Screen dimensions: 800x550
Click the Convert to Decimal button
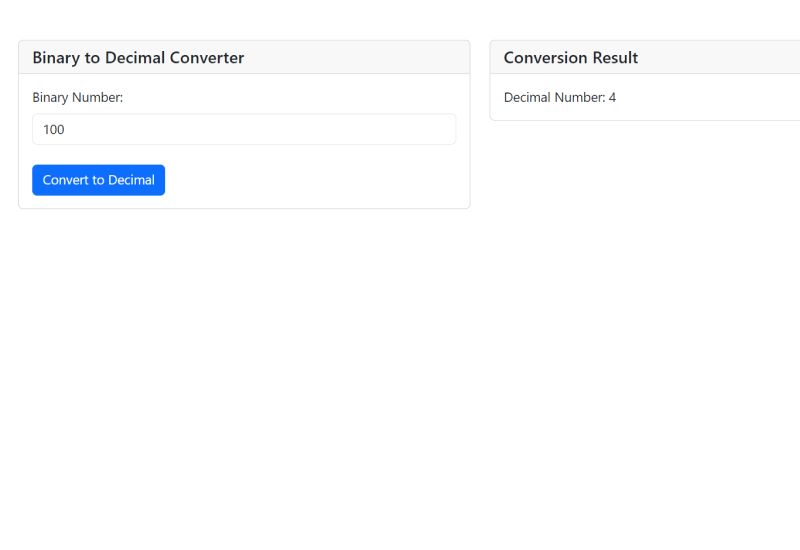click(98, 180)
